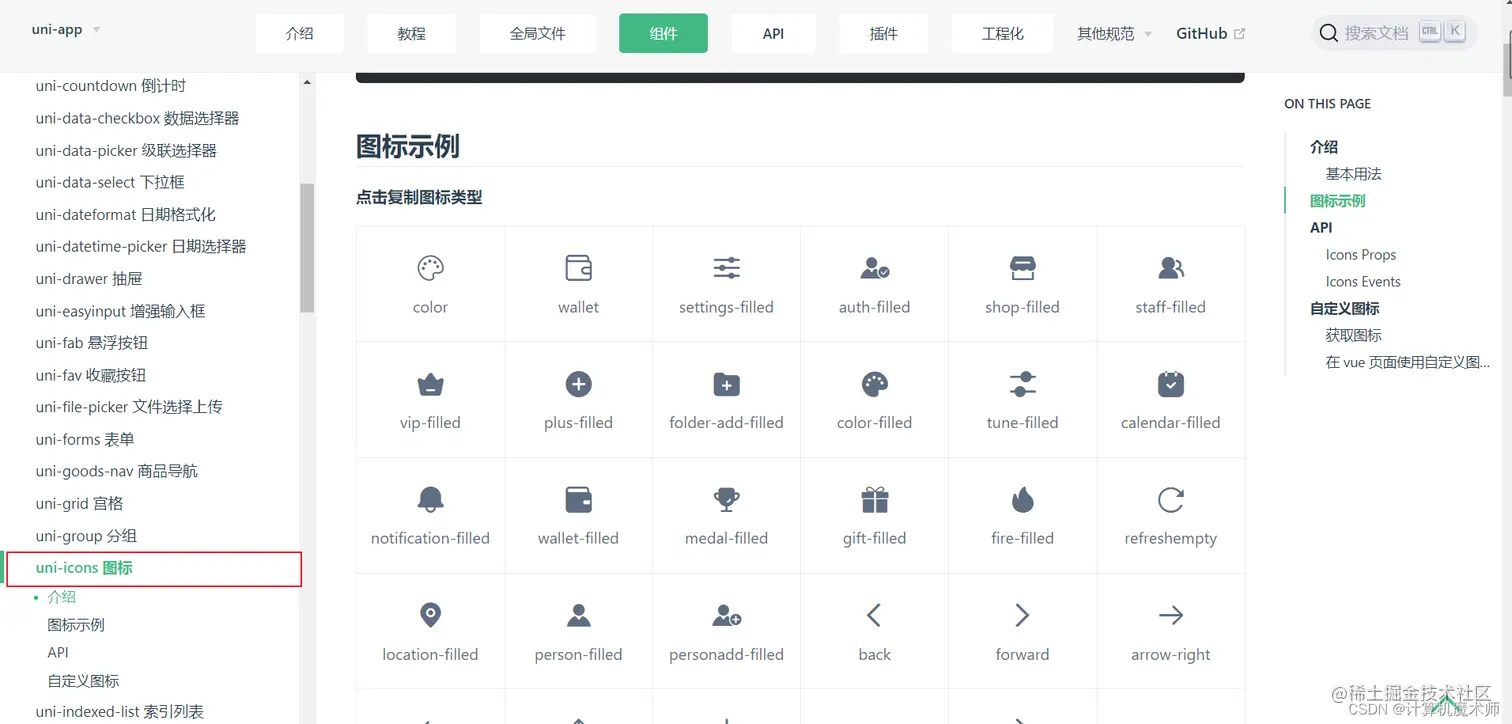Expand the 其他规范 dropdown menu
Viewport: 1512px width, 724px height.
pos(1114,33)
